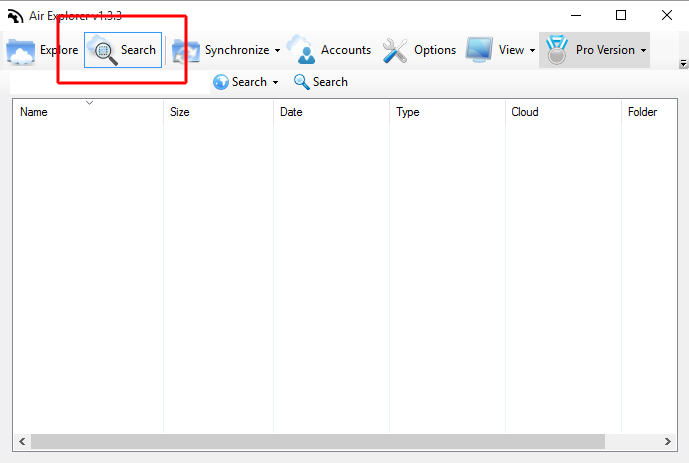Click the search text input field
Viewport: 689px width, 463px height.
[x=110, y=82]
